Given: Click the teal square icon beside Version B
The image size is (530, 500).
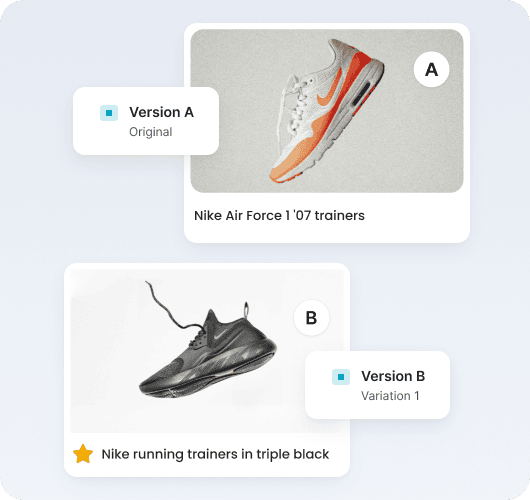Looking at the screenshot, I should tap(341, 377).
